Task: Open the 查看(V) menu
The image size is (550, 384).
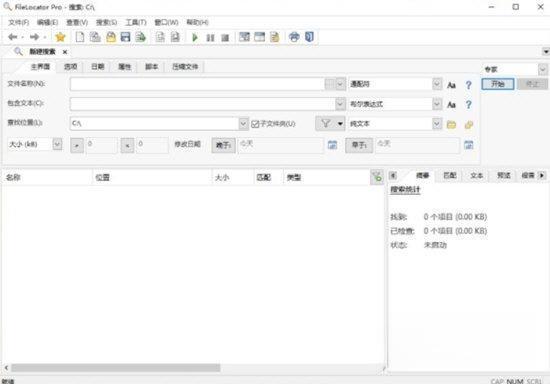Action: [77, 22]
